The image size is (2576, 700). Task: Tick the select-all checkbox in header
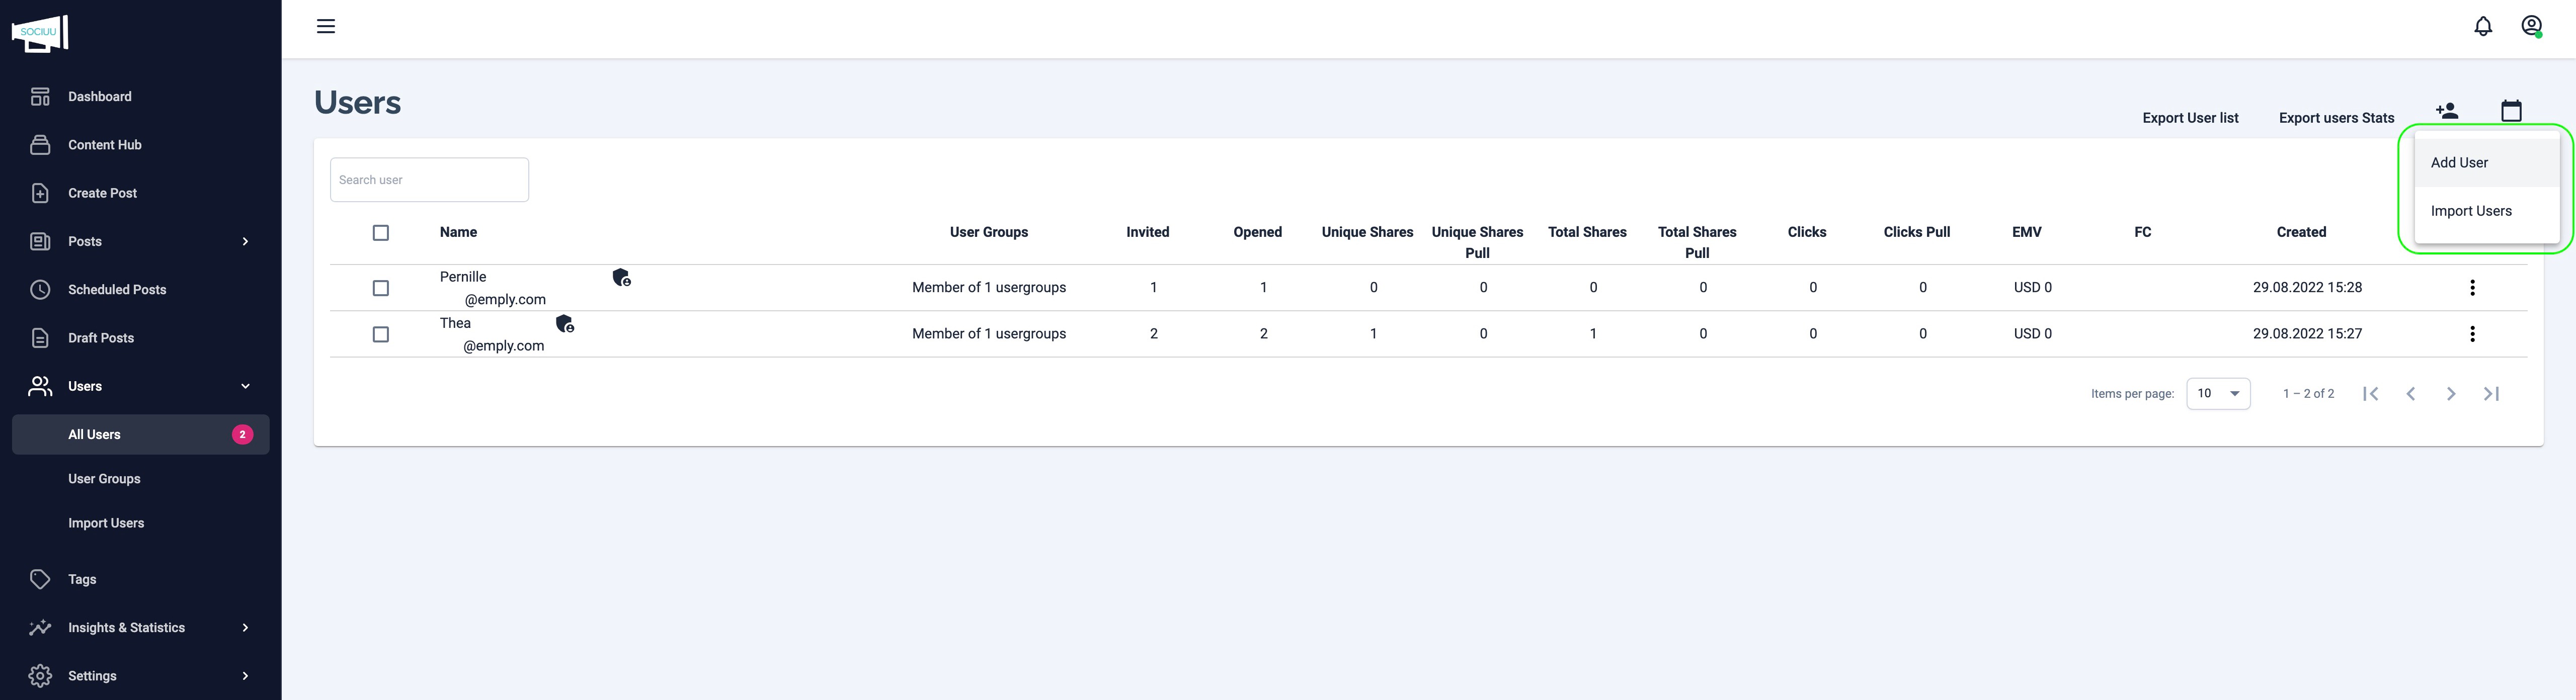coord(381,233)
